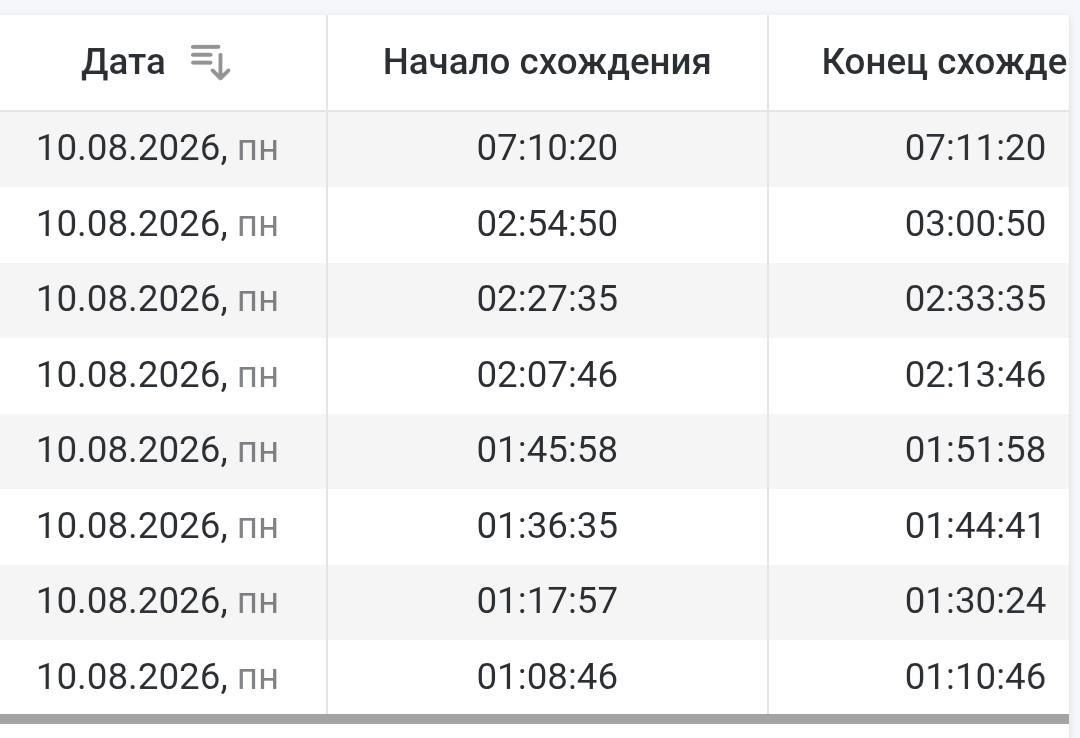Click horizontal scrollbar below the table

click(x=534, y=719)
